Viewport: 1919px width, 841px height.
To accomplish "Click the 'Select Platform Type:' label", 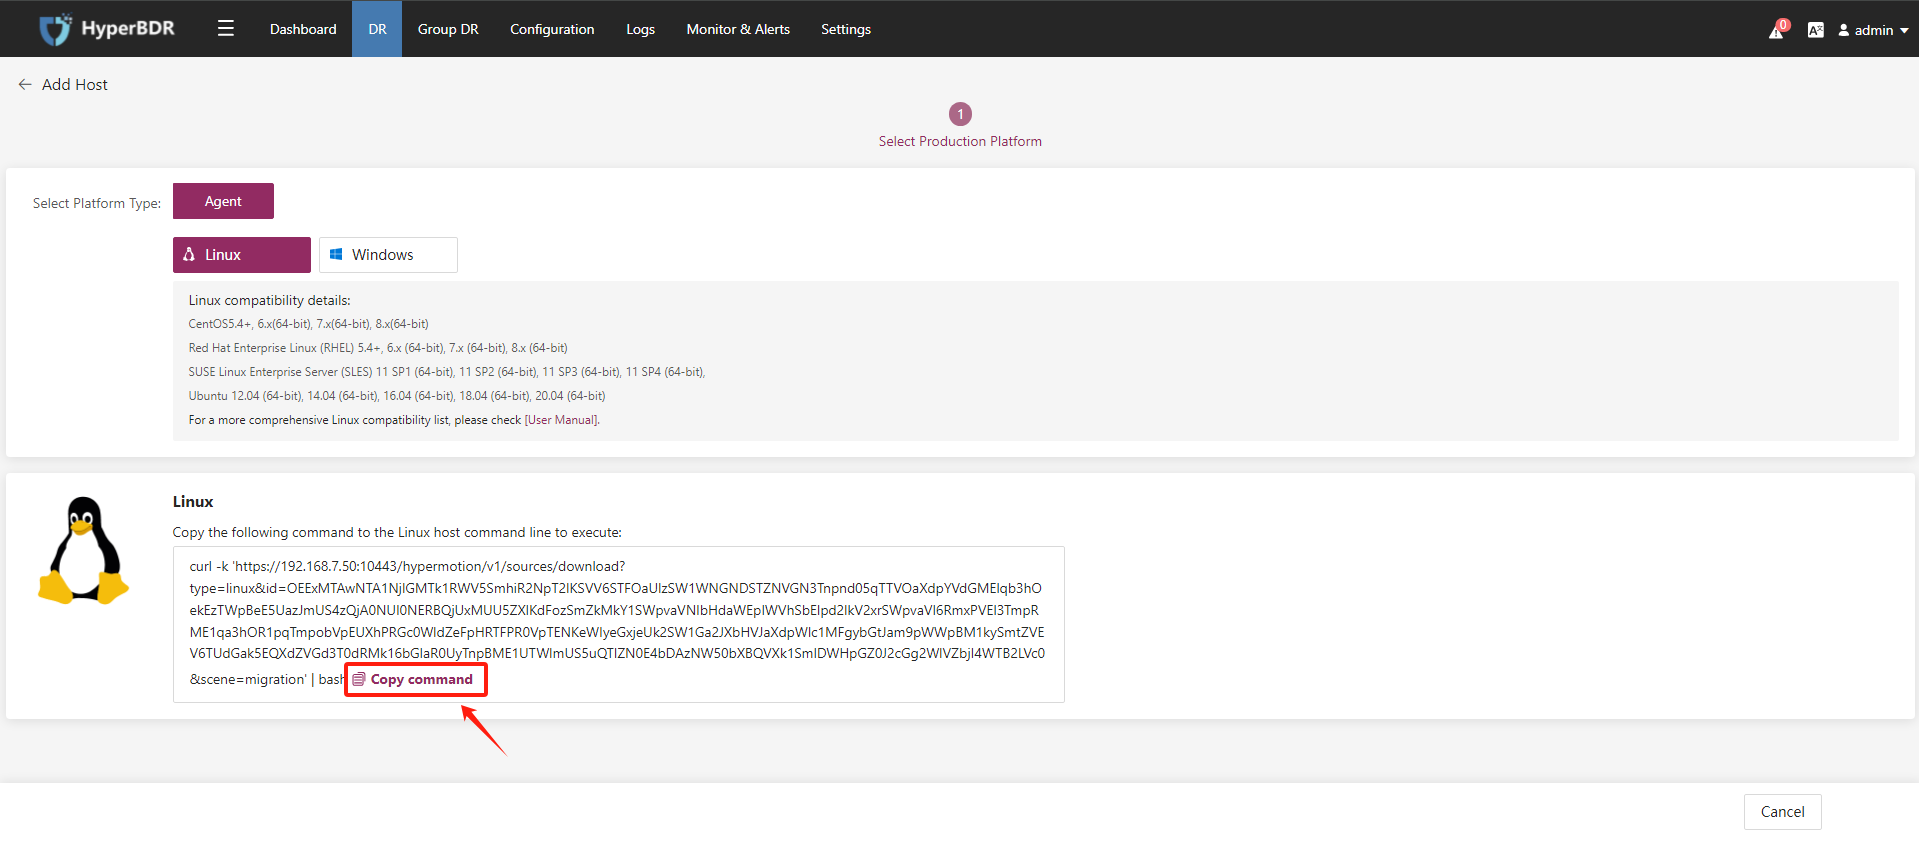I will 97,203.
